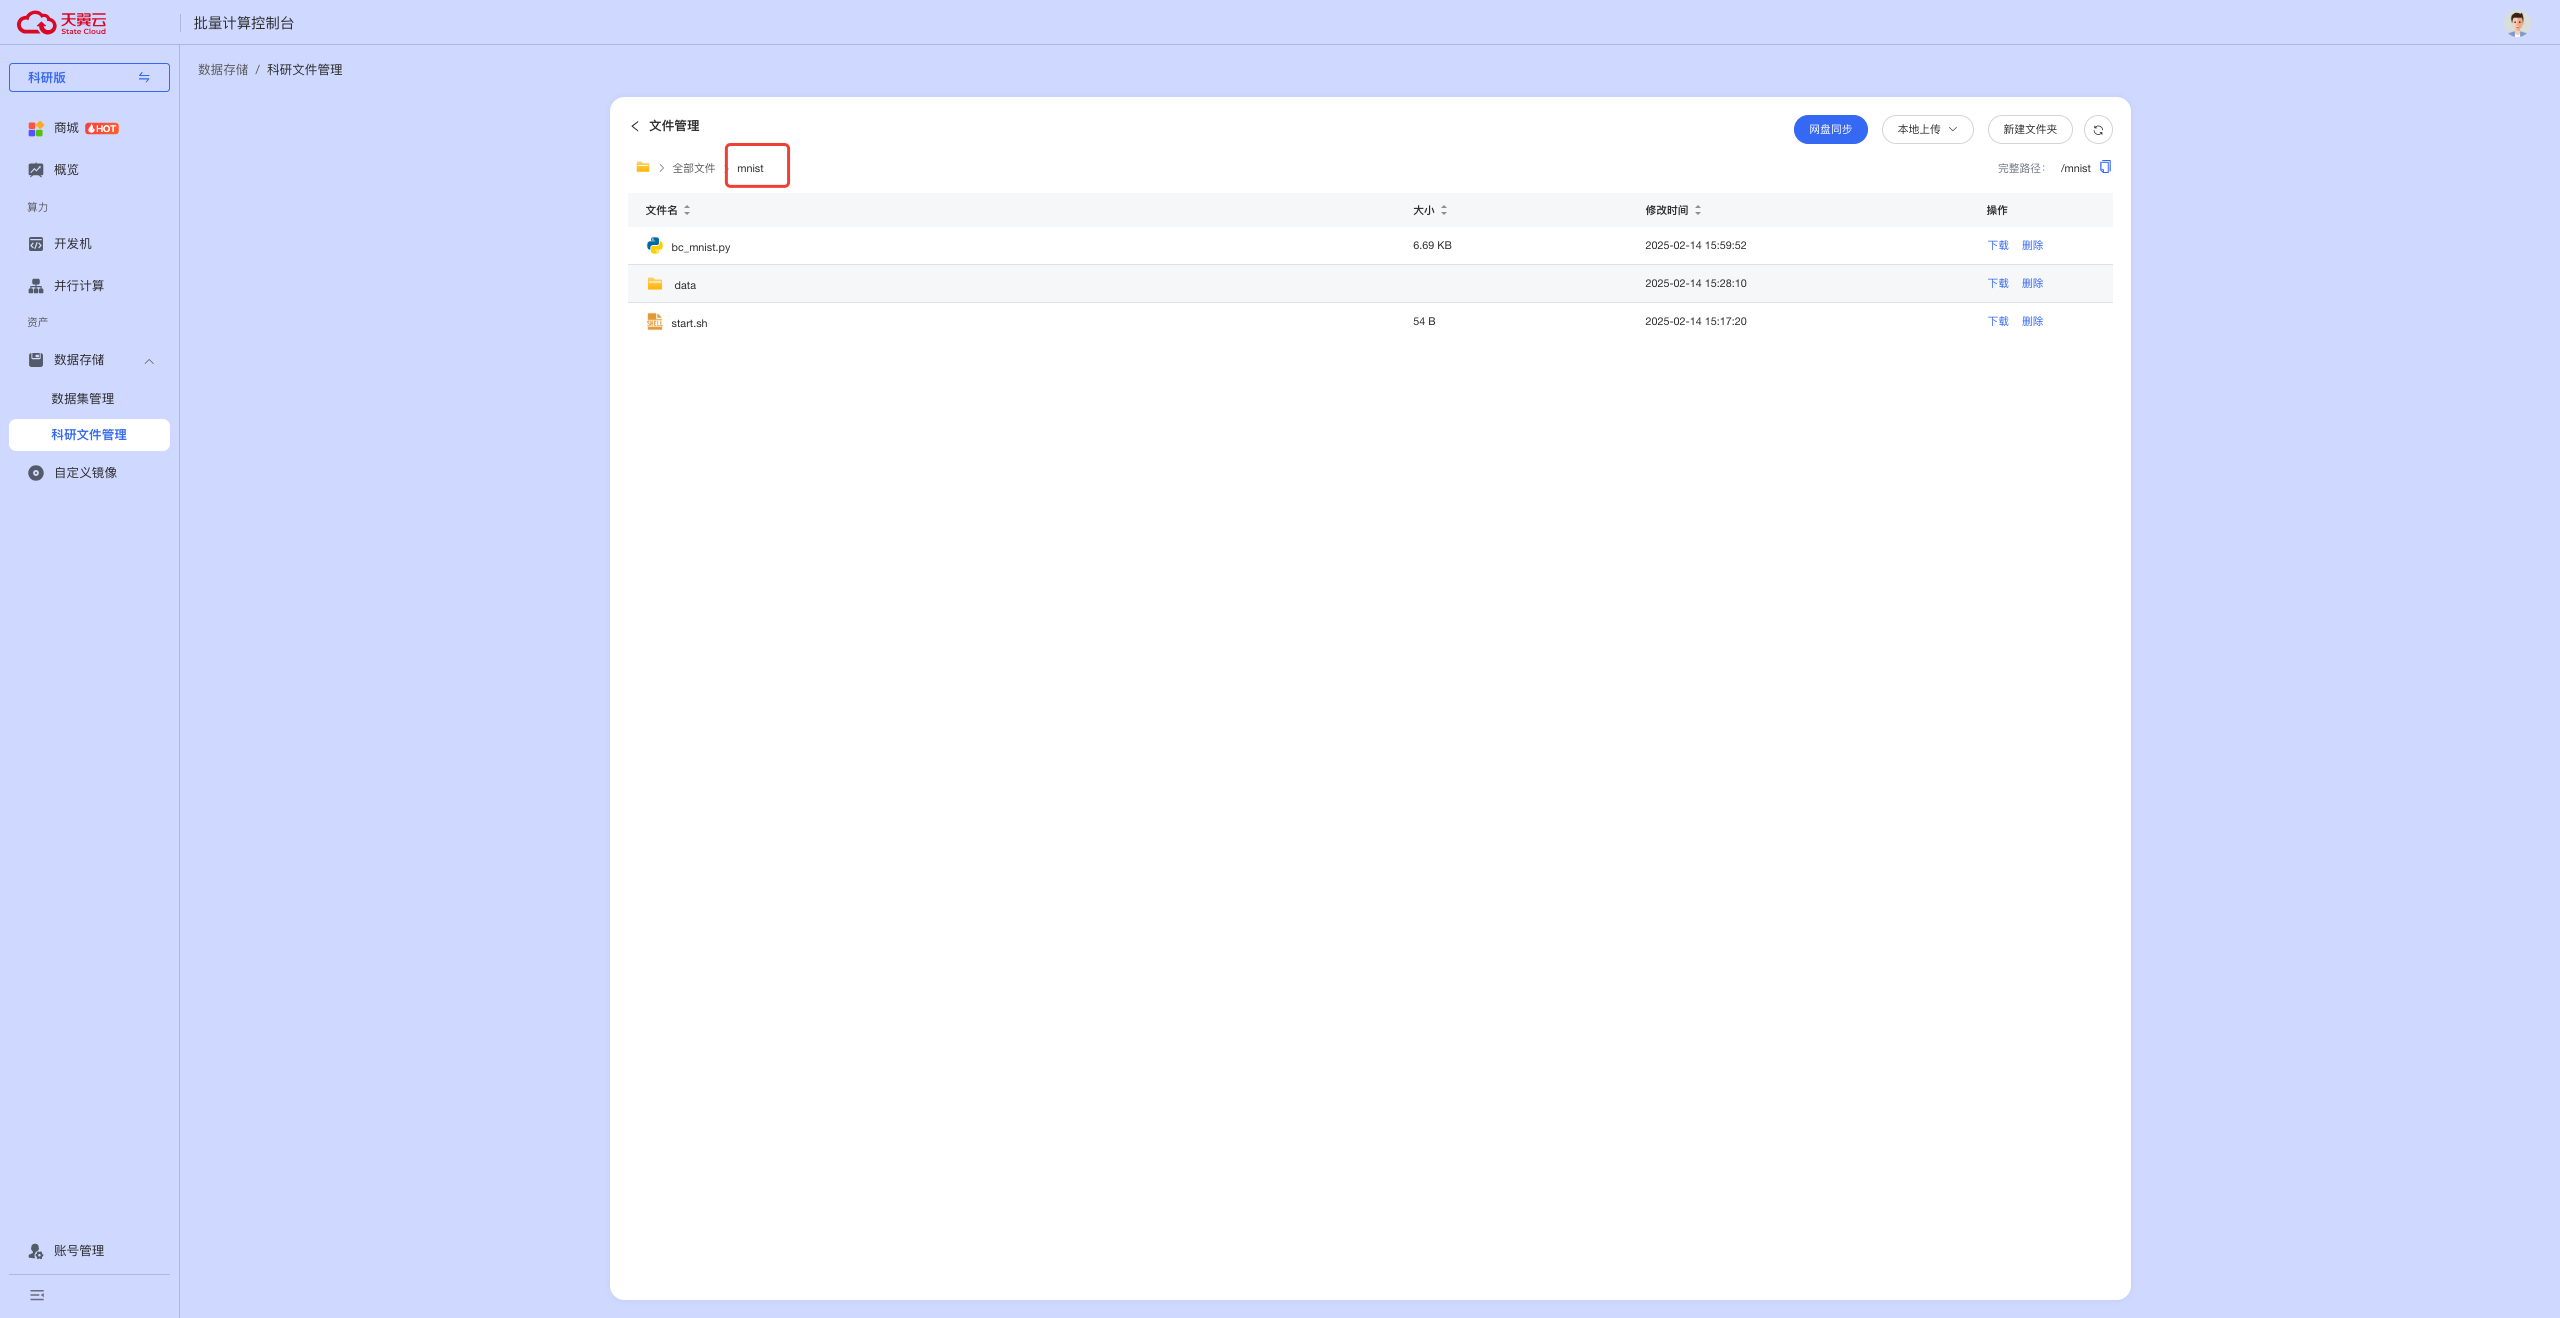Click the sidebar collapse icon at bottom

tap(37, 1295)
